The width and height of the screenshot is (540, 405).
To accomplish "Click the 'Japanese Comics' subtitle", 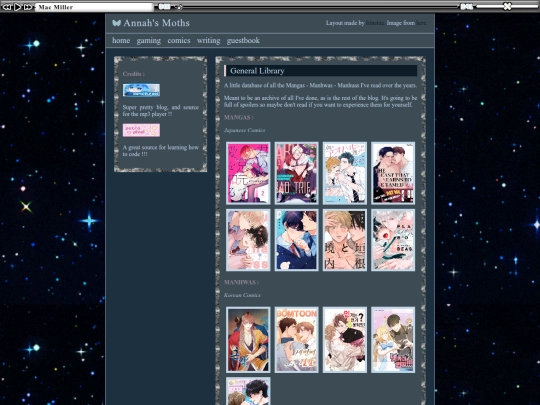I will [x=245, y=130].
